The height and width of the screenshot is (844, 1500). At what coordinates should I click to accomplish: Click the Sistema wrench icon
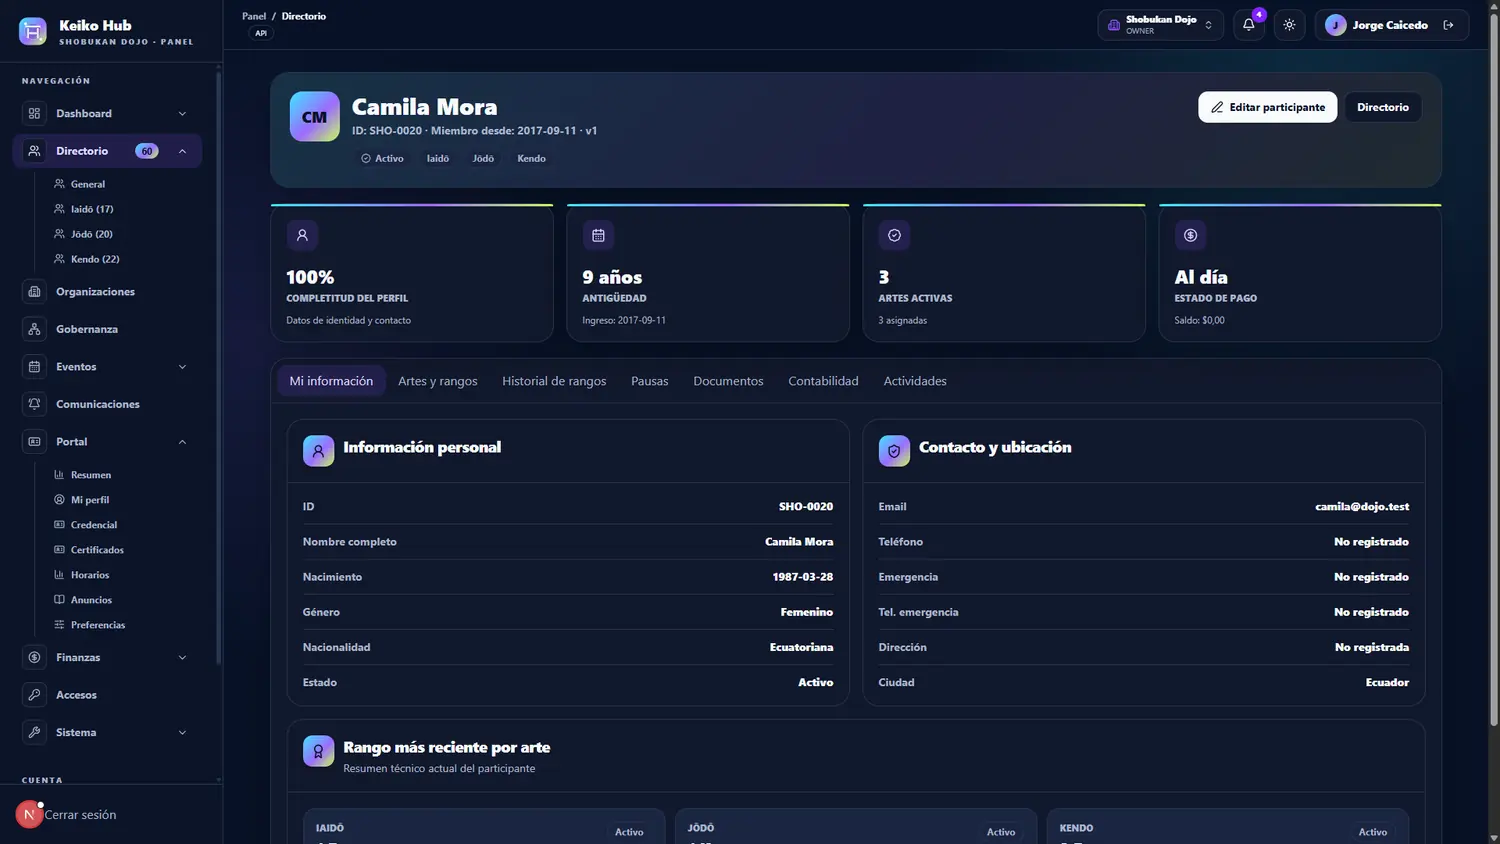pyautogui.click(x=34, y=733)
